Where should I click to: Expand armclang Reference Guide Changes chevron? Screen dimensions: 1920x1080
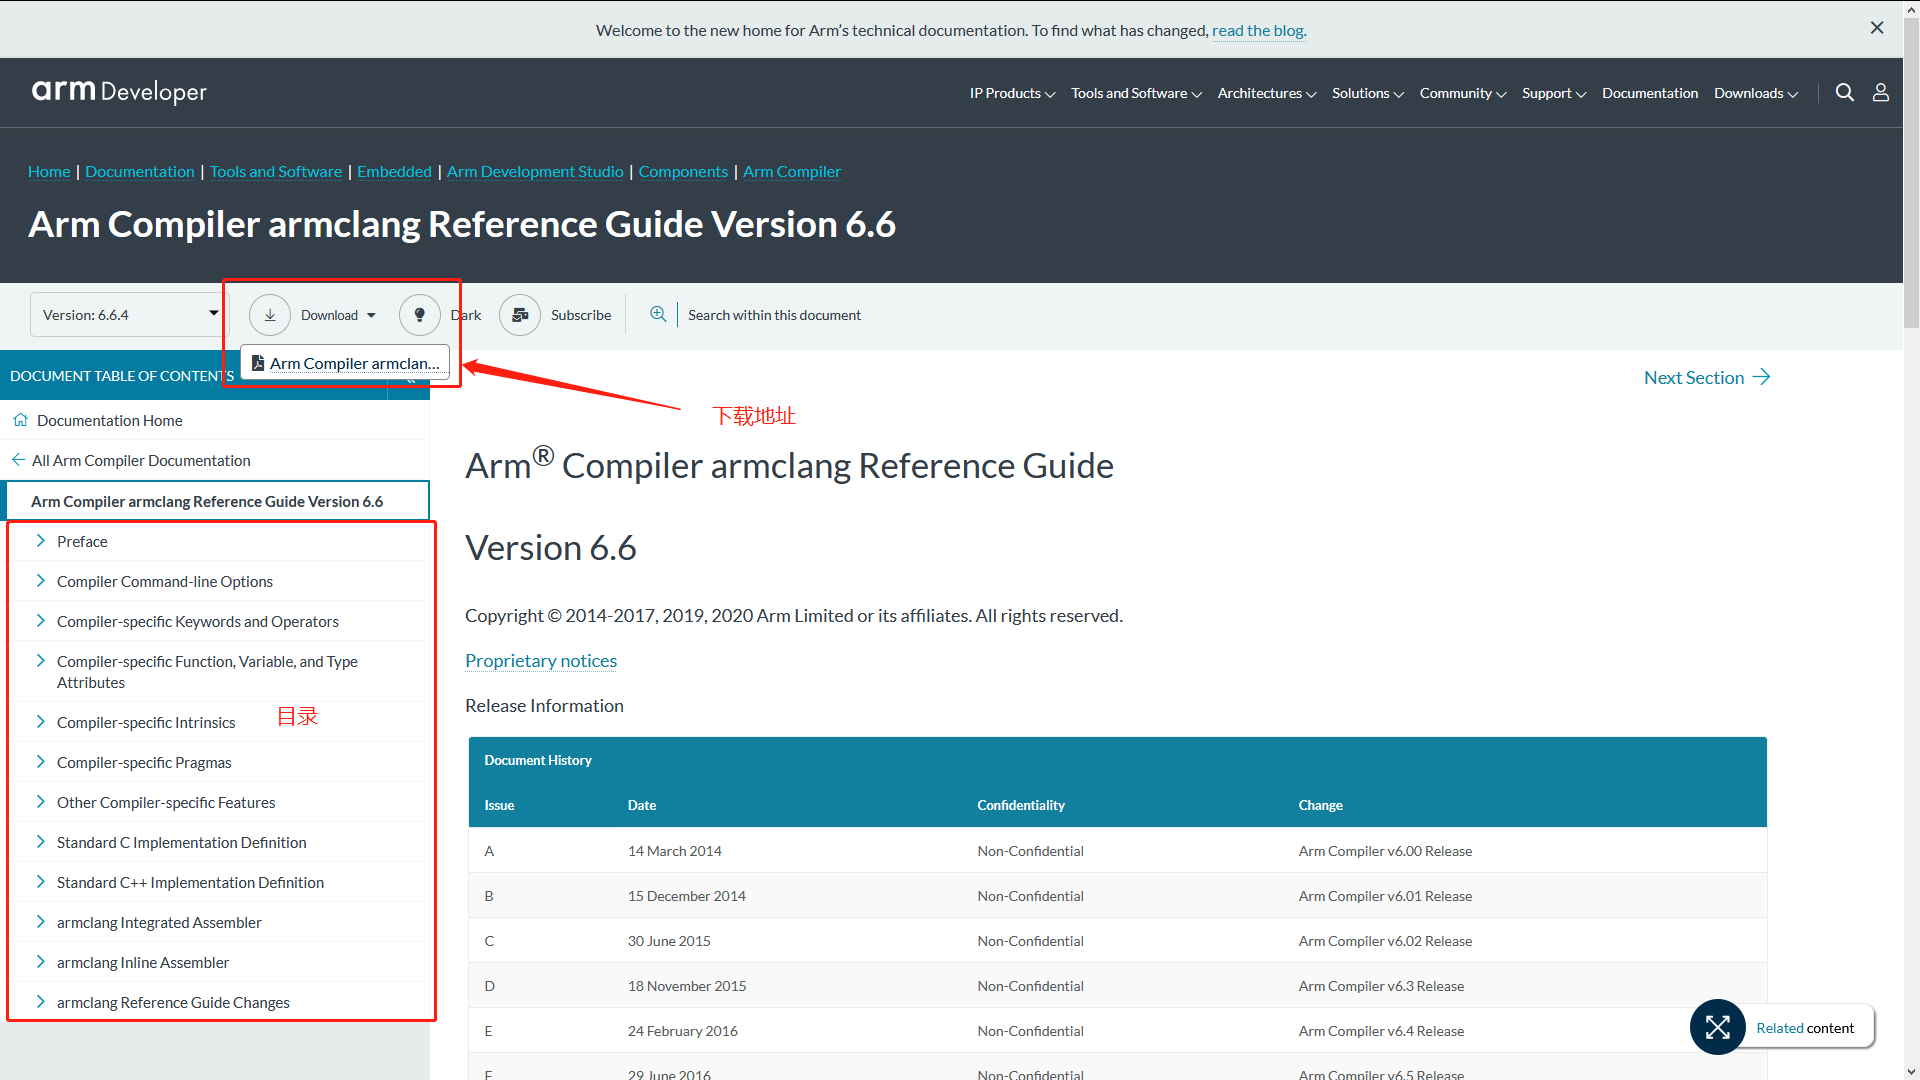[x=41, y=1002]
